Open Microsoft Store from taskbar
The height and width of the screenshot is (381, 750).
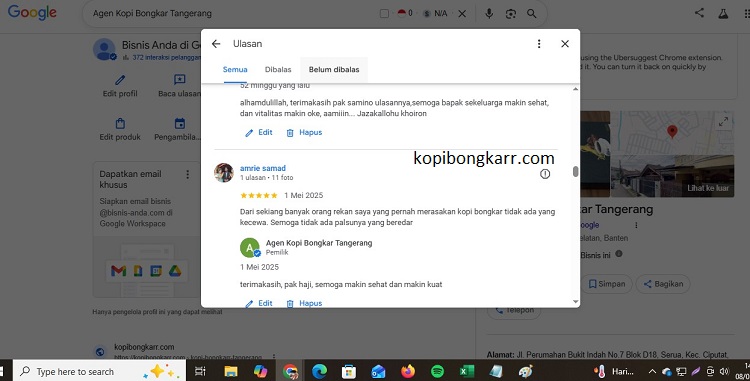click(x=349, y=371)
